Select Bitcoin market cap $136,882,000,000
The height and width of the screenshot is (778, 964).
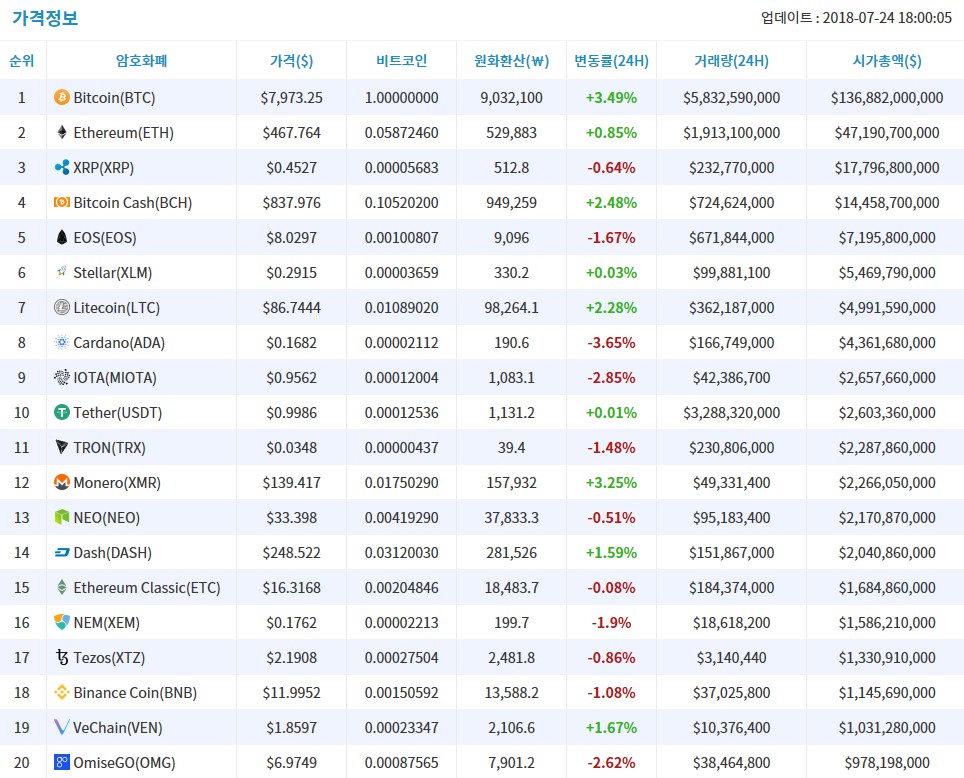click(887, 98)
